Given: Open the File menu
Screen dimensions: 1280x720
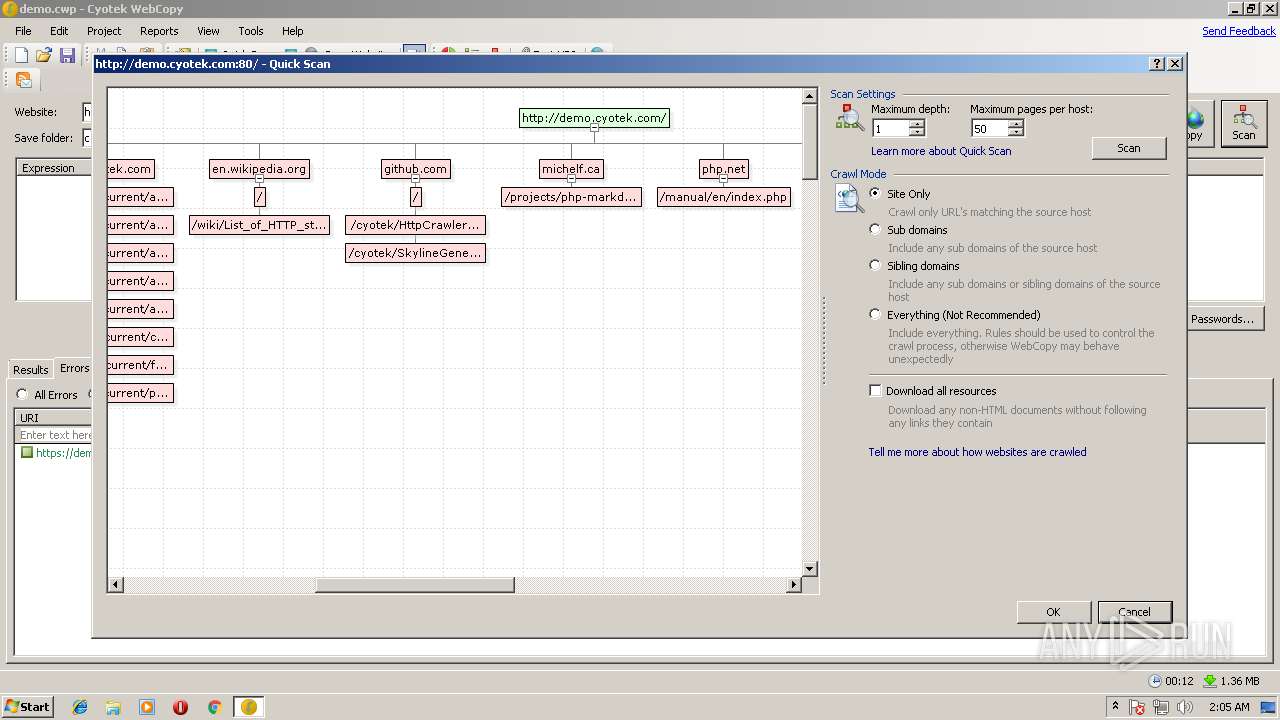Looking at the screenshot, I should tap(23, 31).
